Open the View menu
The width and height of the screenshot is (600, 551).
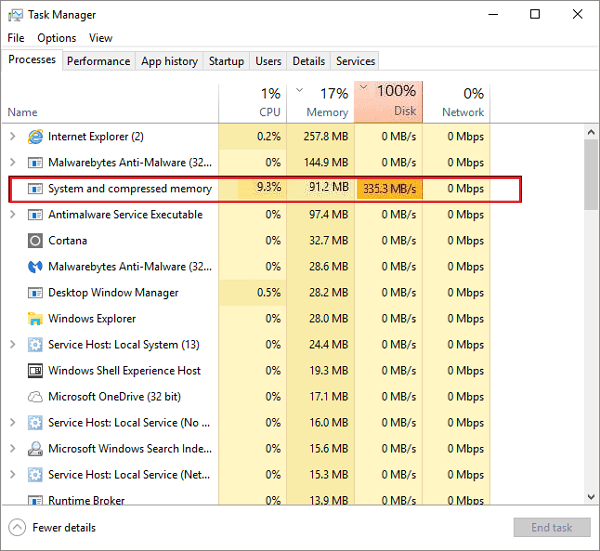click(x=101, y=38)
